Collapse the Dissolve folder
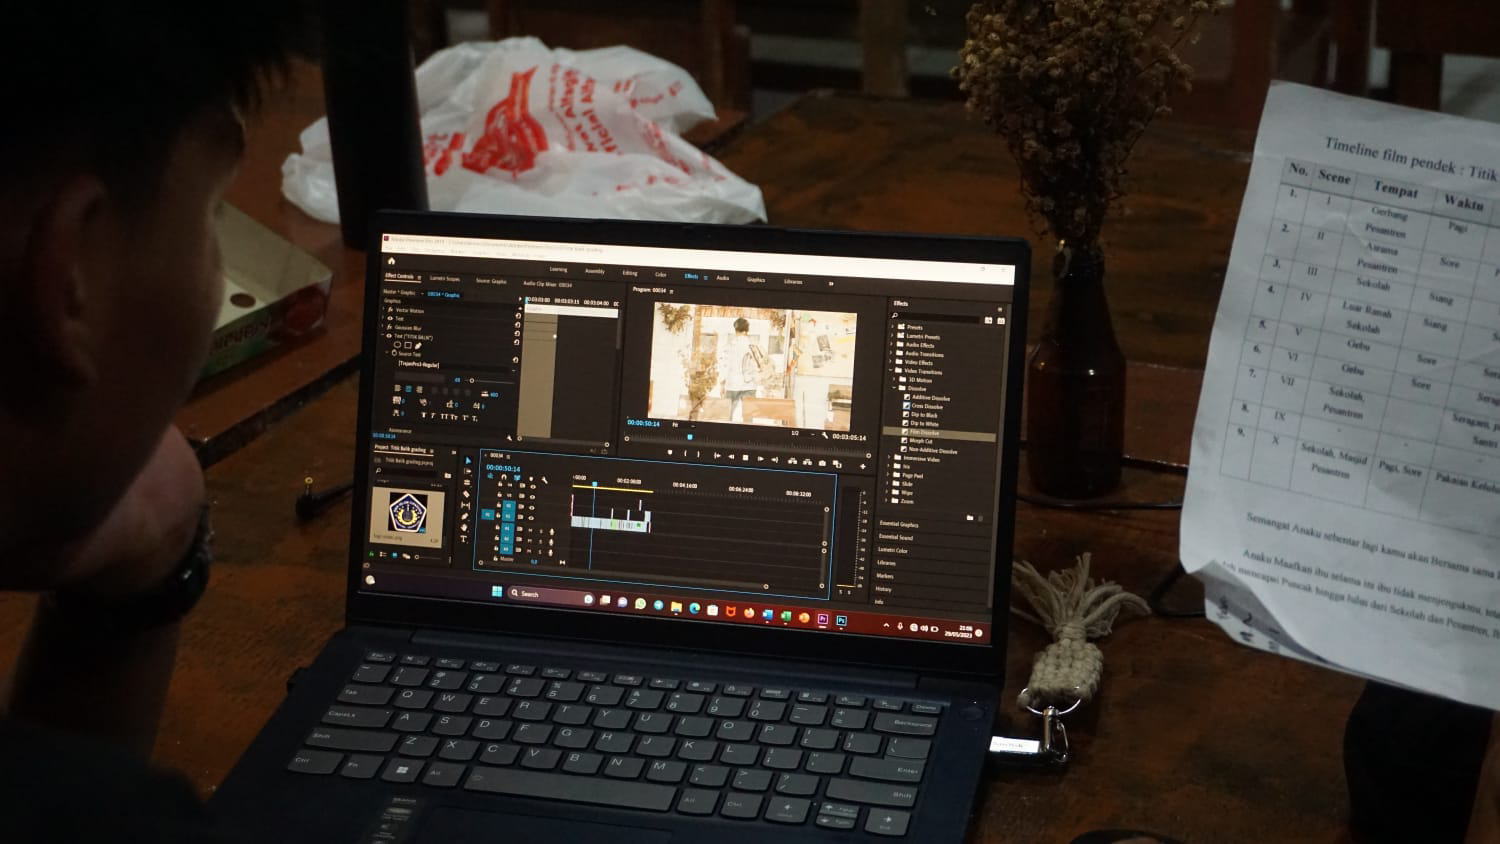 tap(894, 388)
